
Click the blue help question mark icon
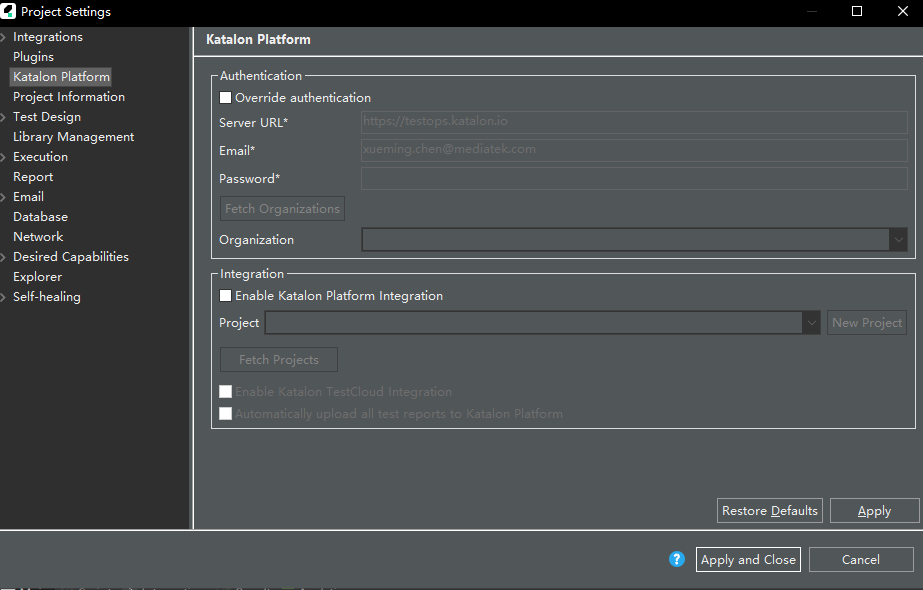click(x=677, y=559)
